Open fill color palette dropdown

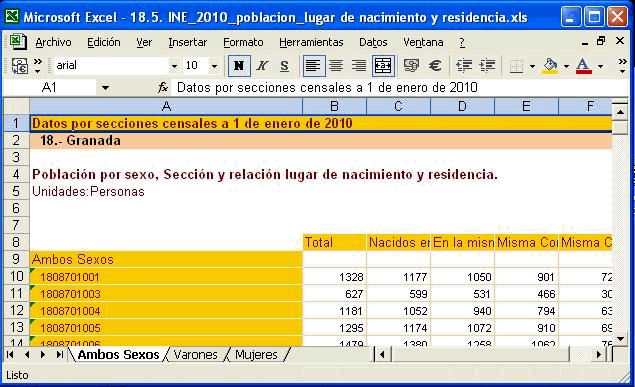(x=566, y=66)
